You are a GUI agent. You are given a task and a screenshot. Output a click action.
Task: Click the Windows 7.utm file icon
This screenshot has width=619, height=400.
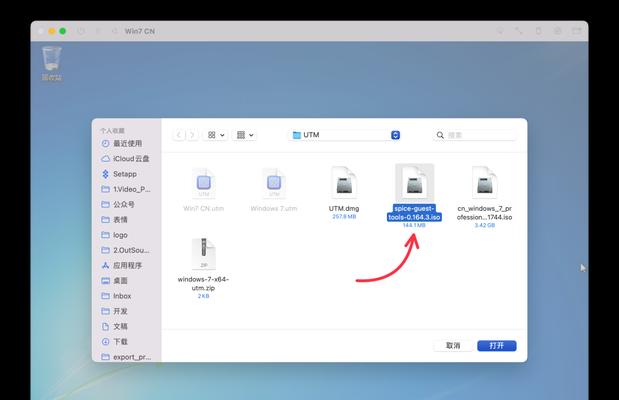pos(274,184)
